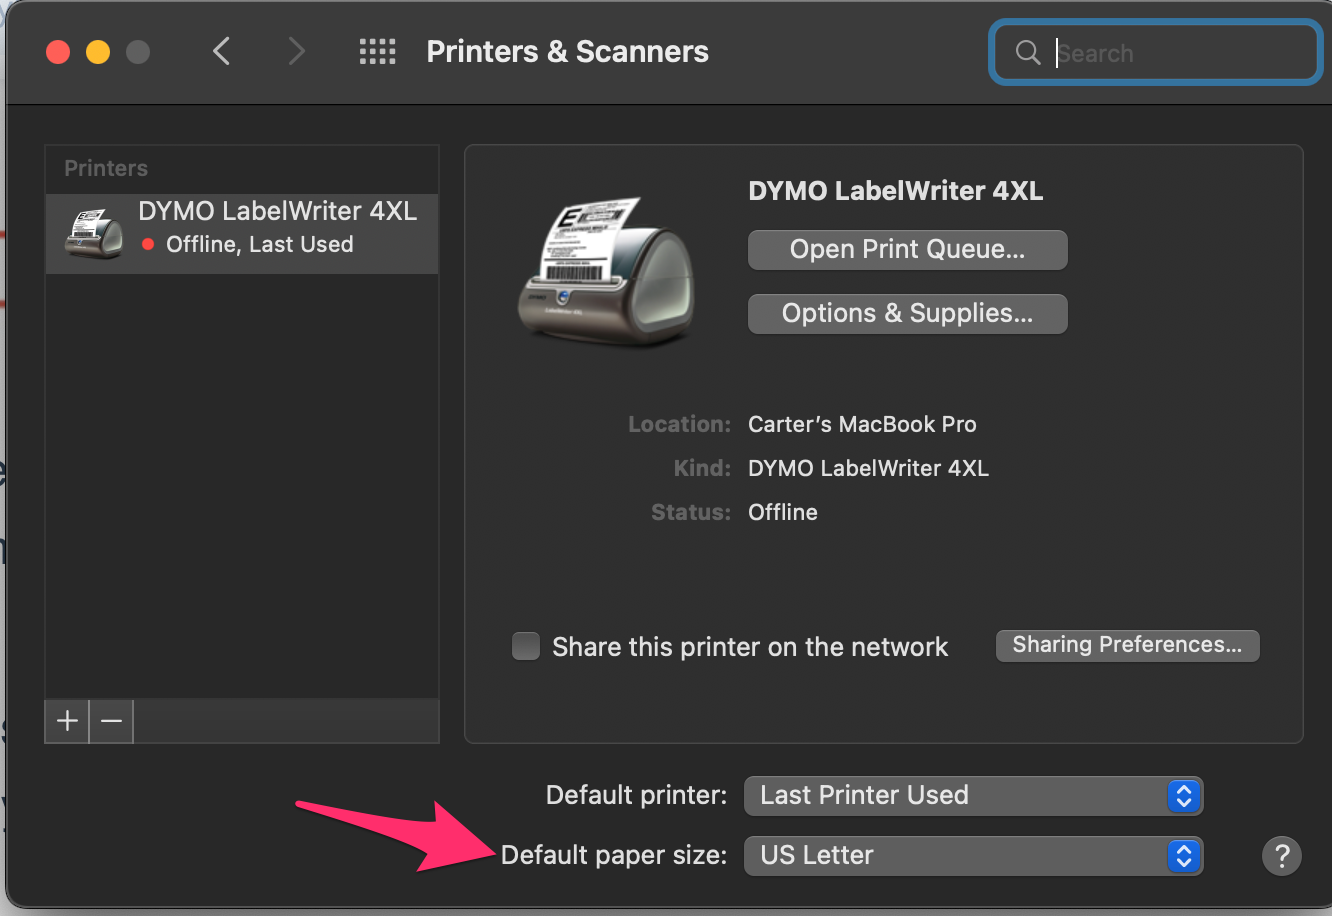Add a printer with the plus button
This screenshot has width=1332, height=916.
tap(67, 721)
